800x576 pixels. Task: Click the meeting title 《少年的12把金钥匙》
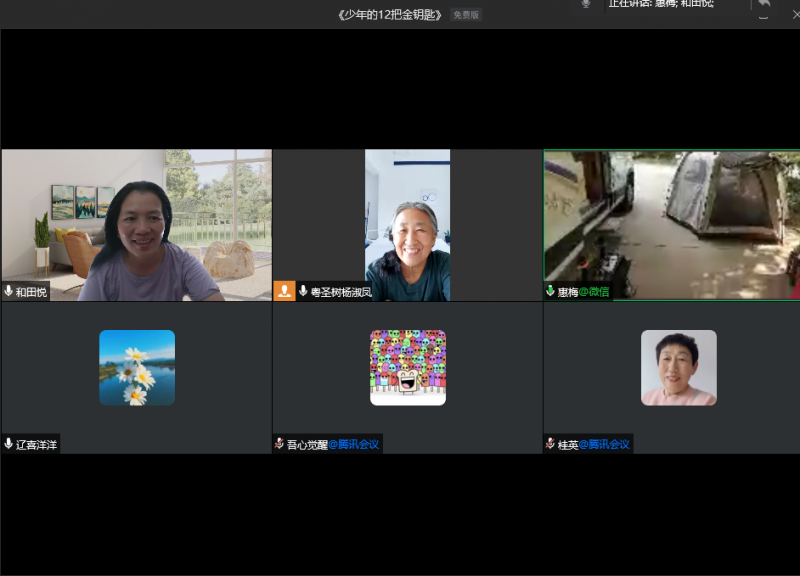pyautogui.click(x=390, y=15)
